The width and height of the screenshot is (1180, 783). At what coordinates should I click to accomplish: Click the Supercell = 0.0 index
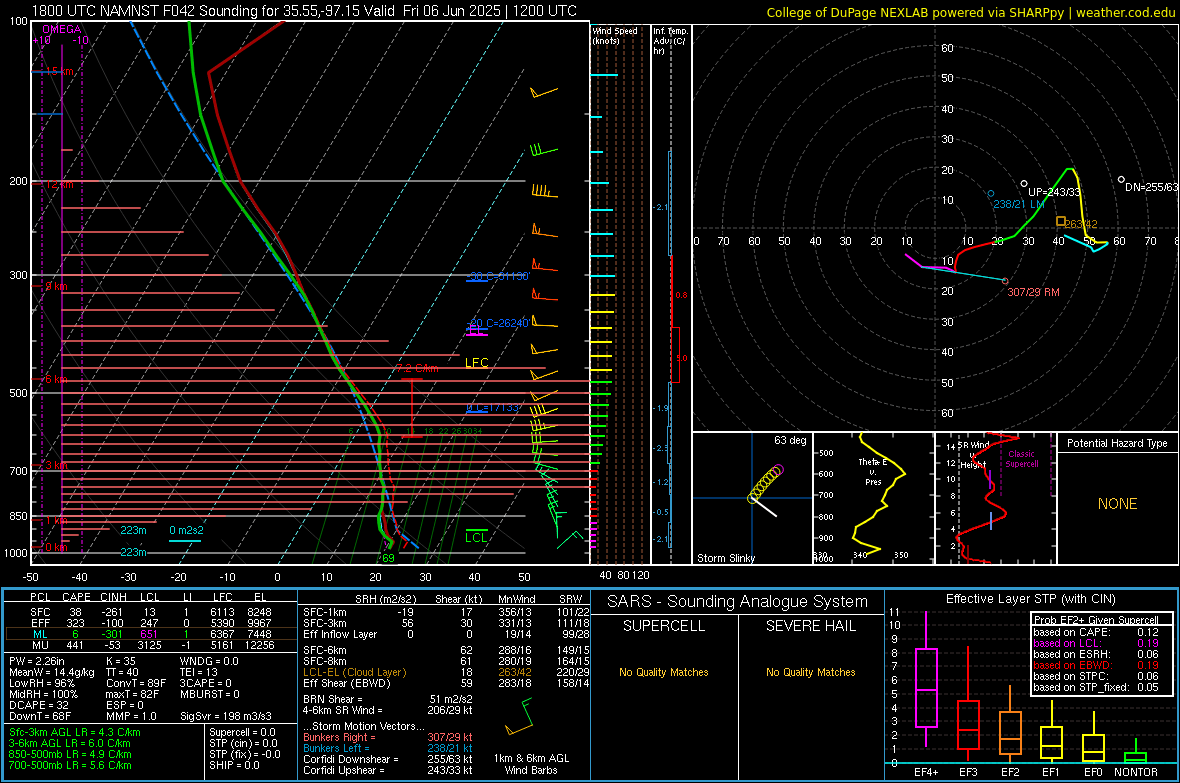click(x=242, y=732)
